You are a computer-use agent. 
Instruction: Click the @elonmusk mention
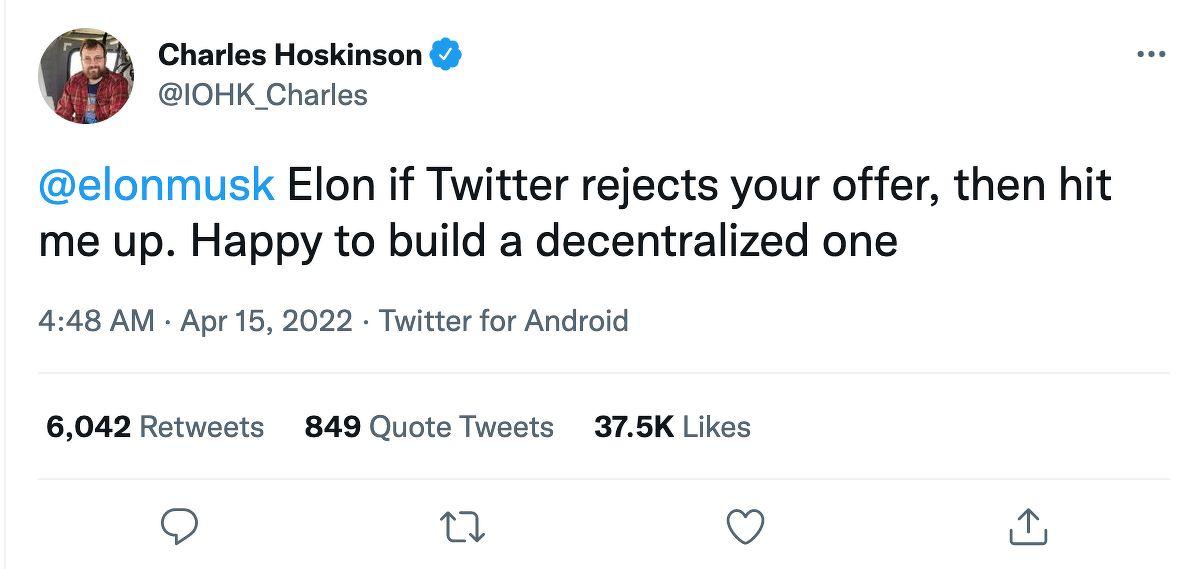click(157, 186)
